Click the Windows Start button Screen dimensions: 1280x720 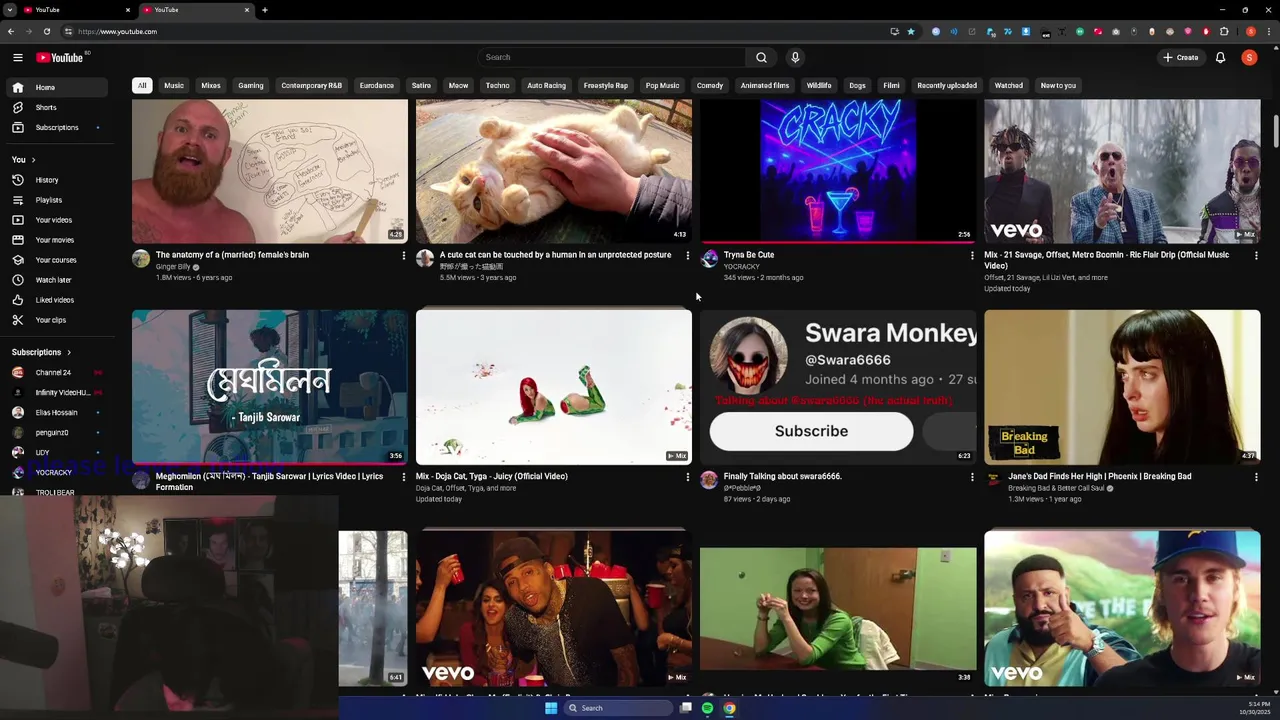(x=551, y=708)
